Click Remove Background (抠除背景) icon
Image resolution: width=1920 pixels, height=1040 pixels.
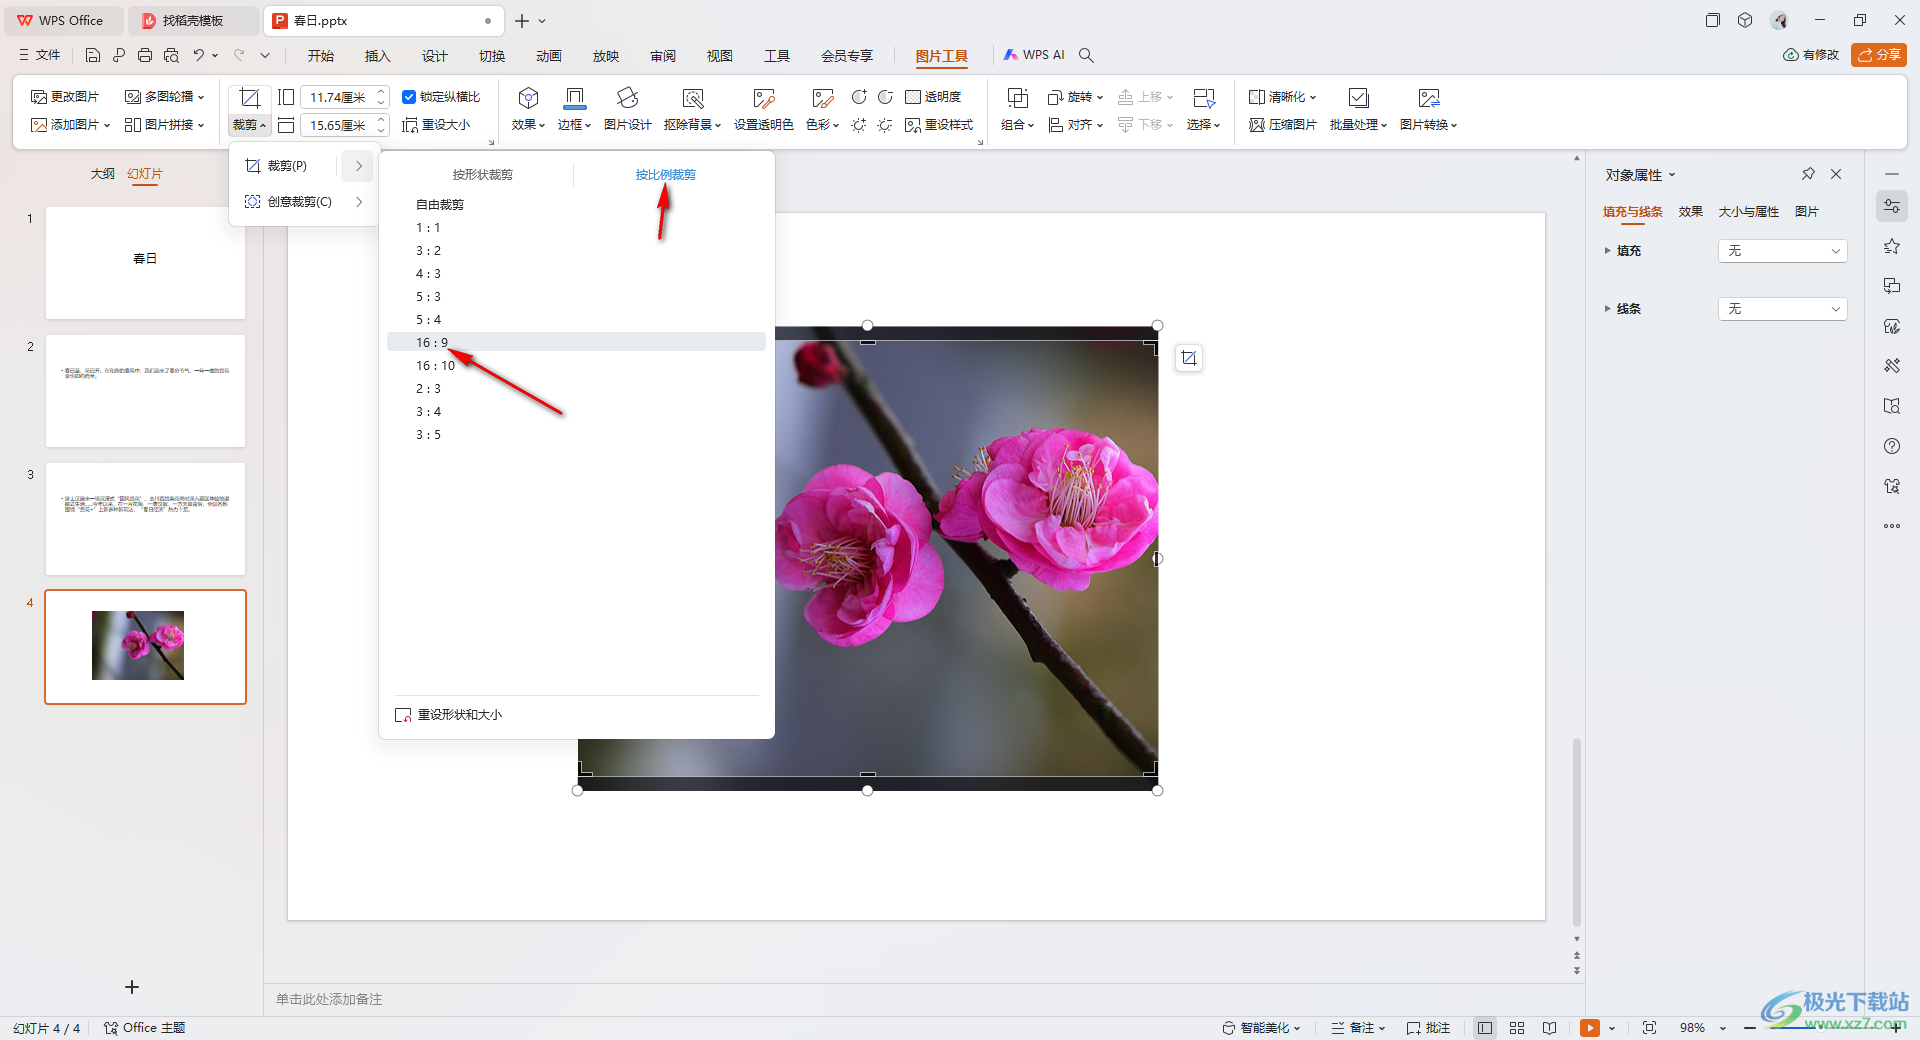(x=692, y=97)
